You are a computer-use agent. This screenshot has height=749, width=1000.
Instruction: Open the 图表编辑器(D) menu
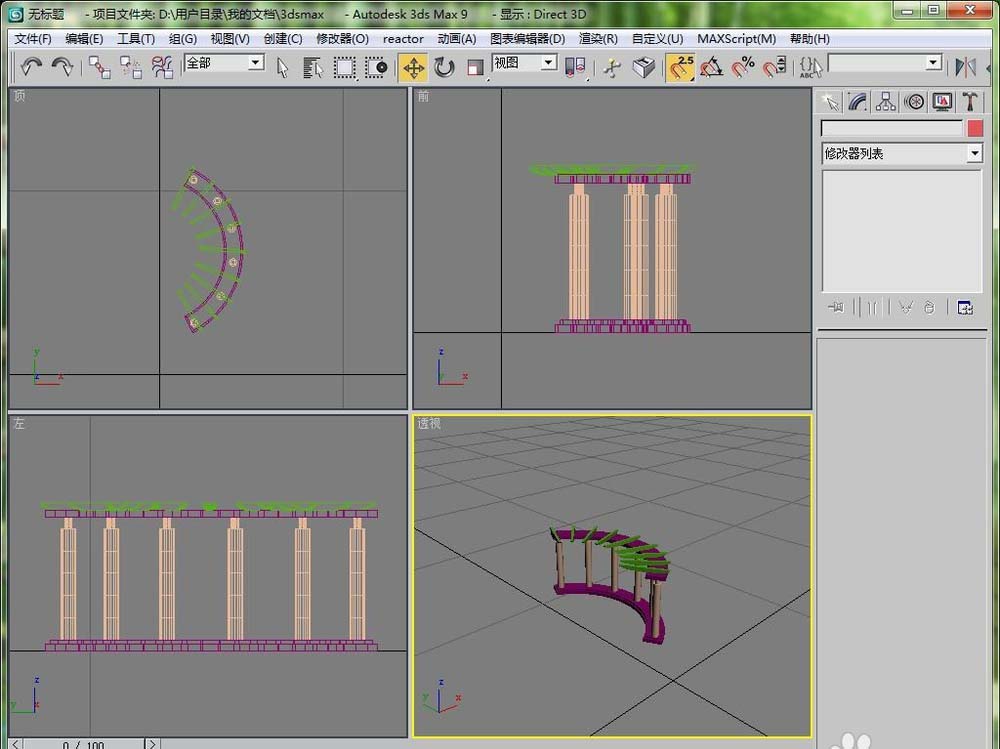coord(527,39)
